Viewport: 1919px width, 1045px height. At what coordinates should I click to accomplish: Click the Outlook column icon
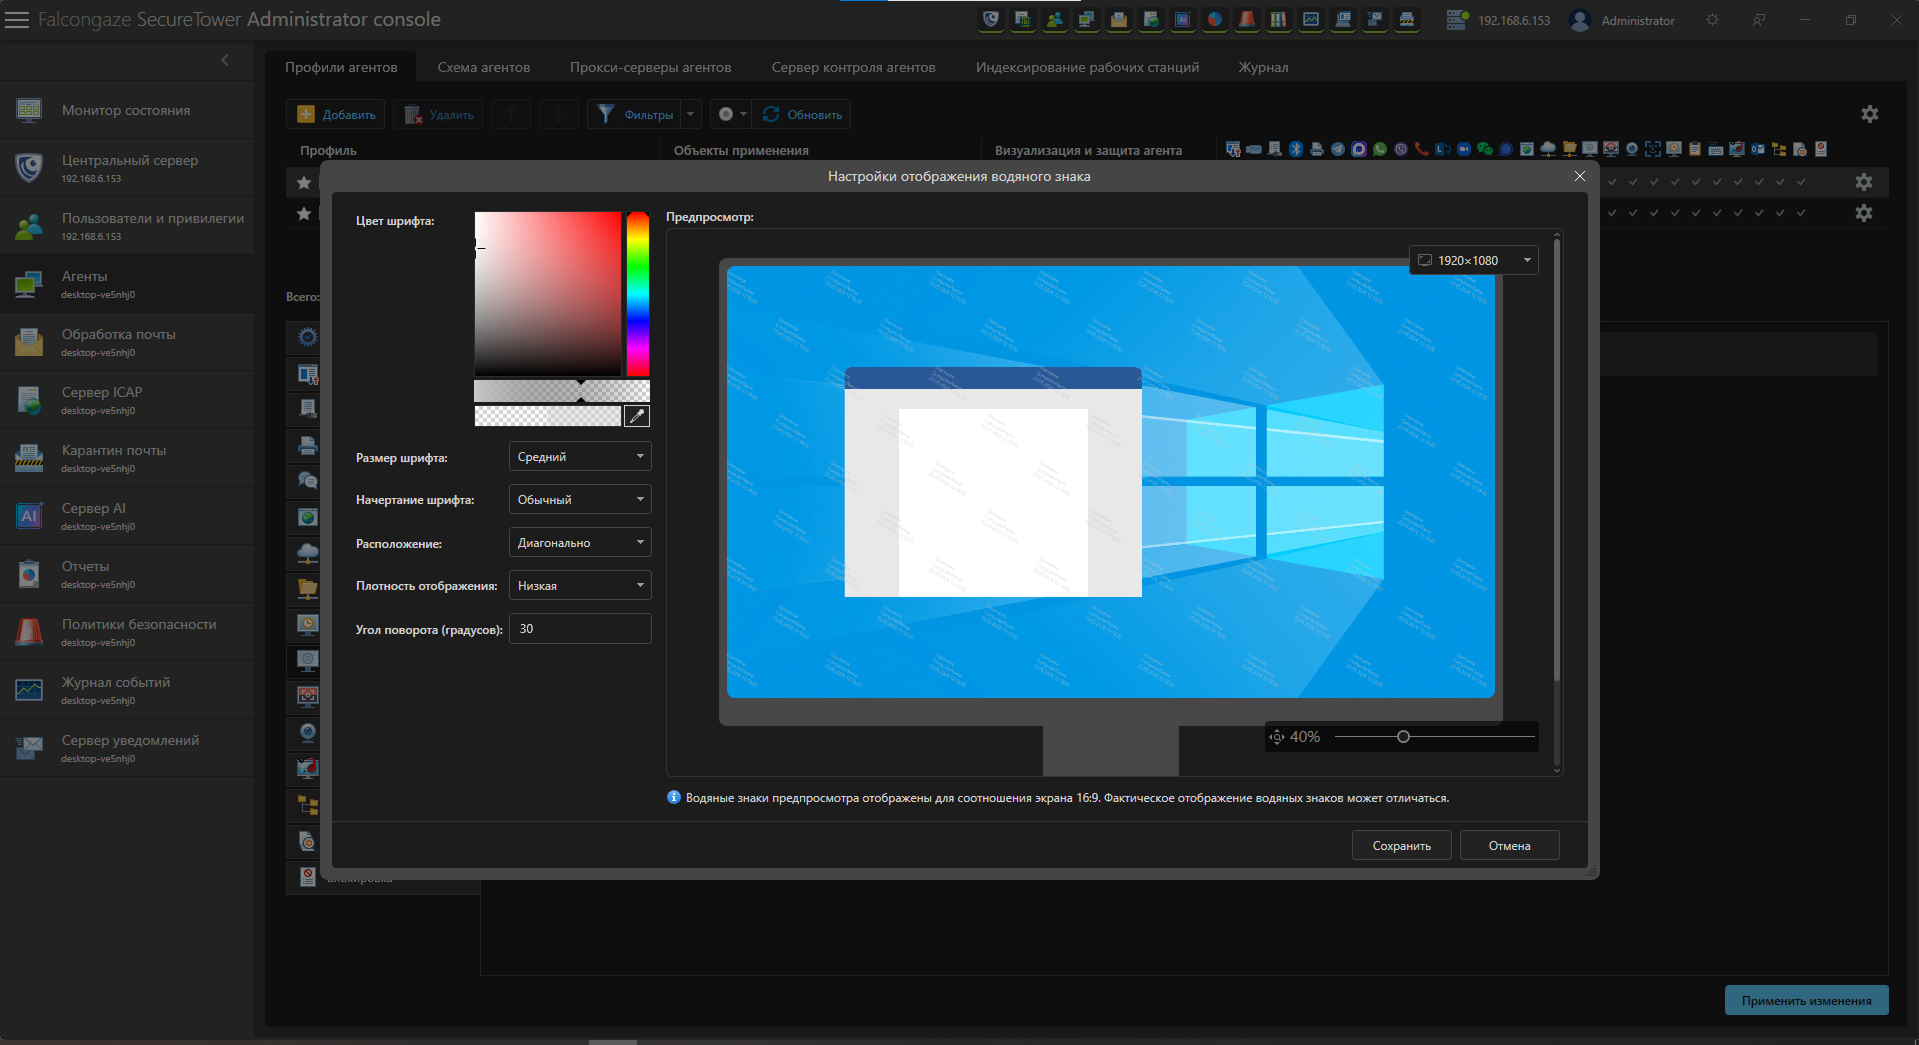(1758, 149)
